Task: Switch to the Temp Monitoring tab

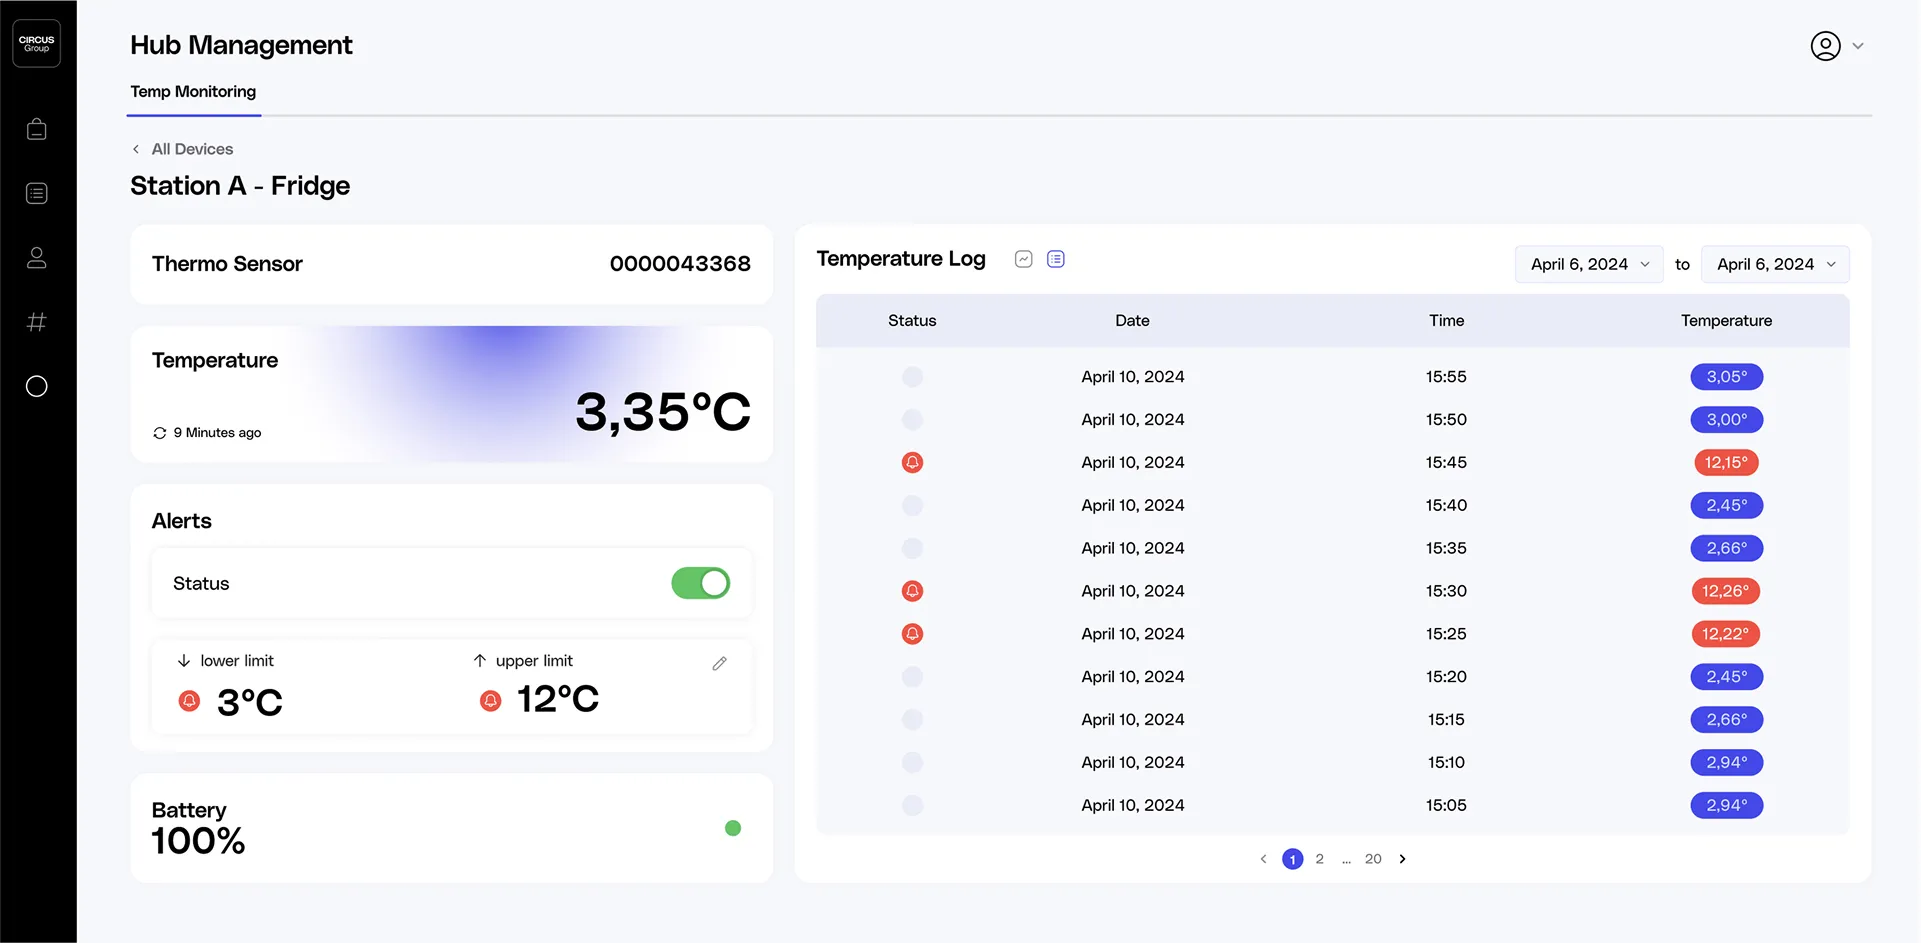Action: tap(193, 91)
